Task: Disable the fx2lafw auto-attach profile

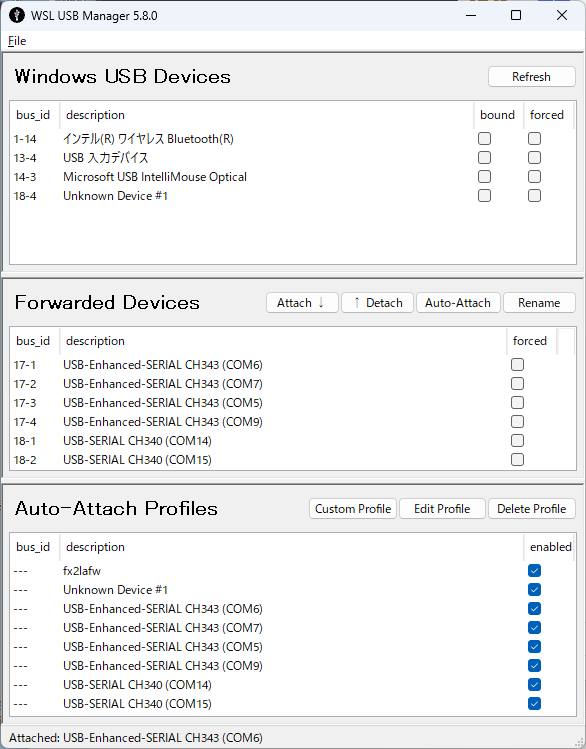Action: [534, 570]
